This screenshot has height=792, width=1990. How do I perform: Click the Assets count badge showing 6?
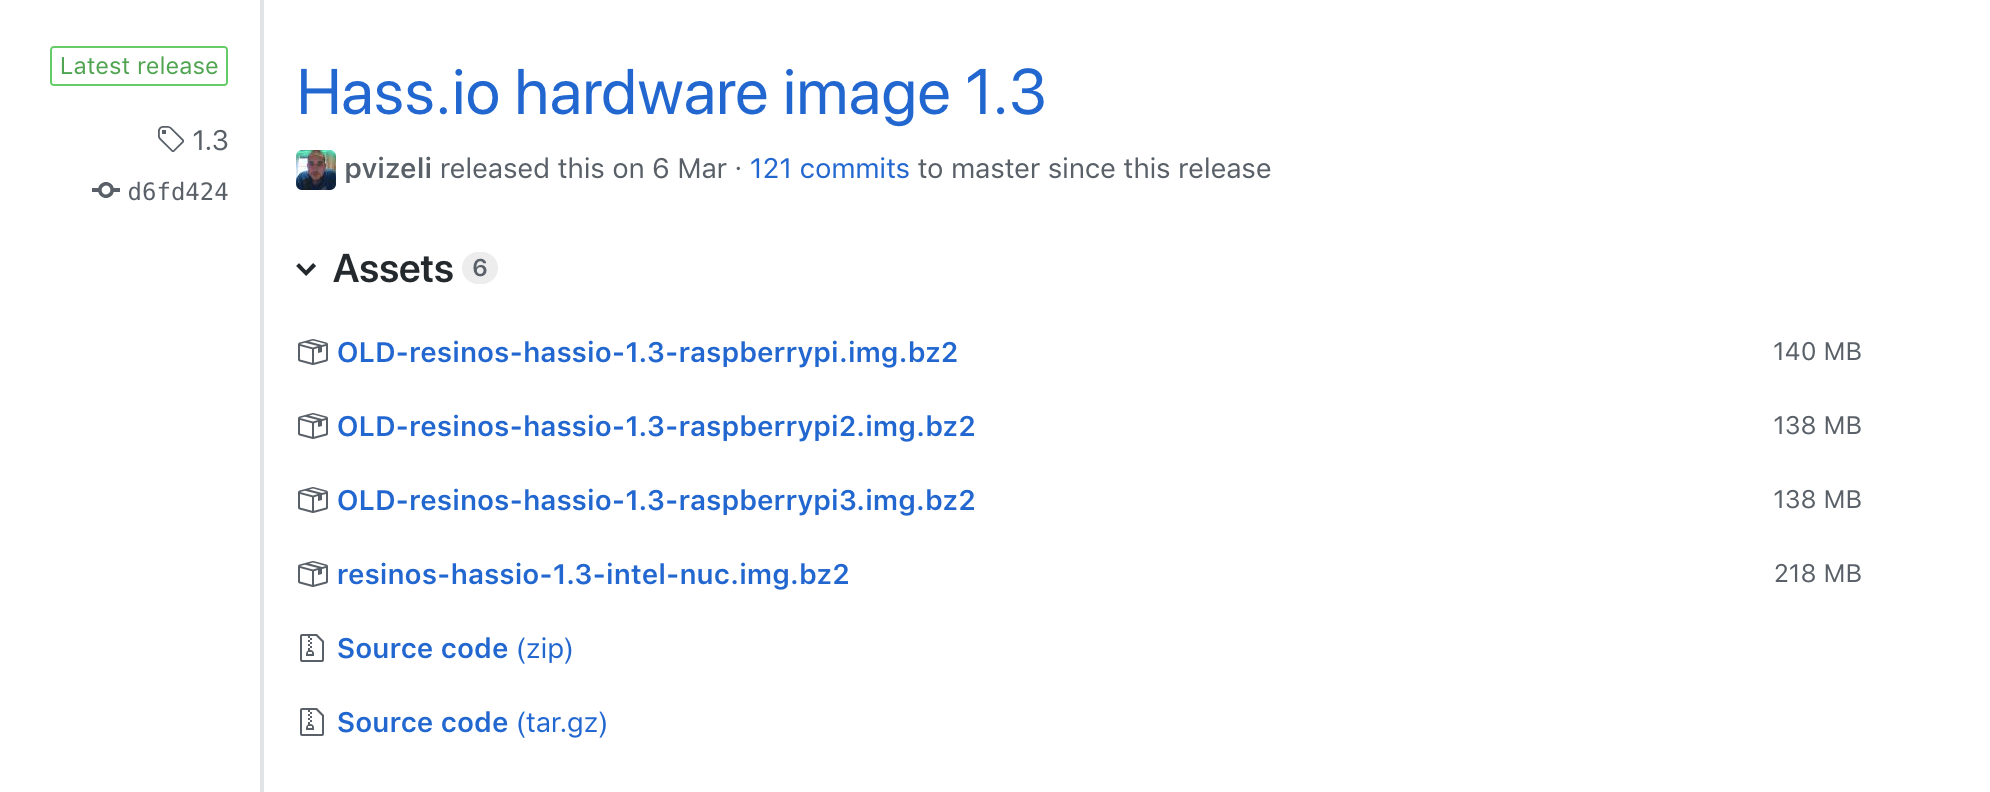tap(480, 268)
